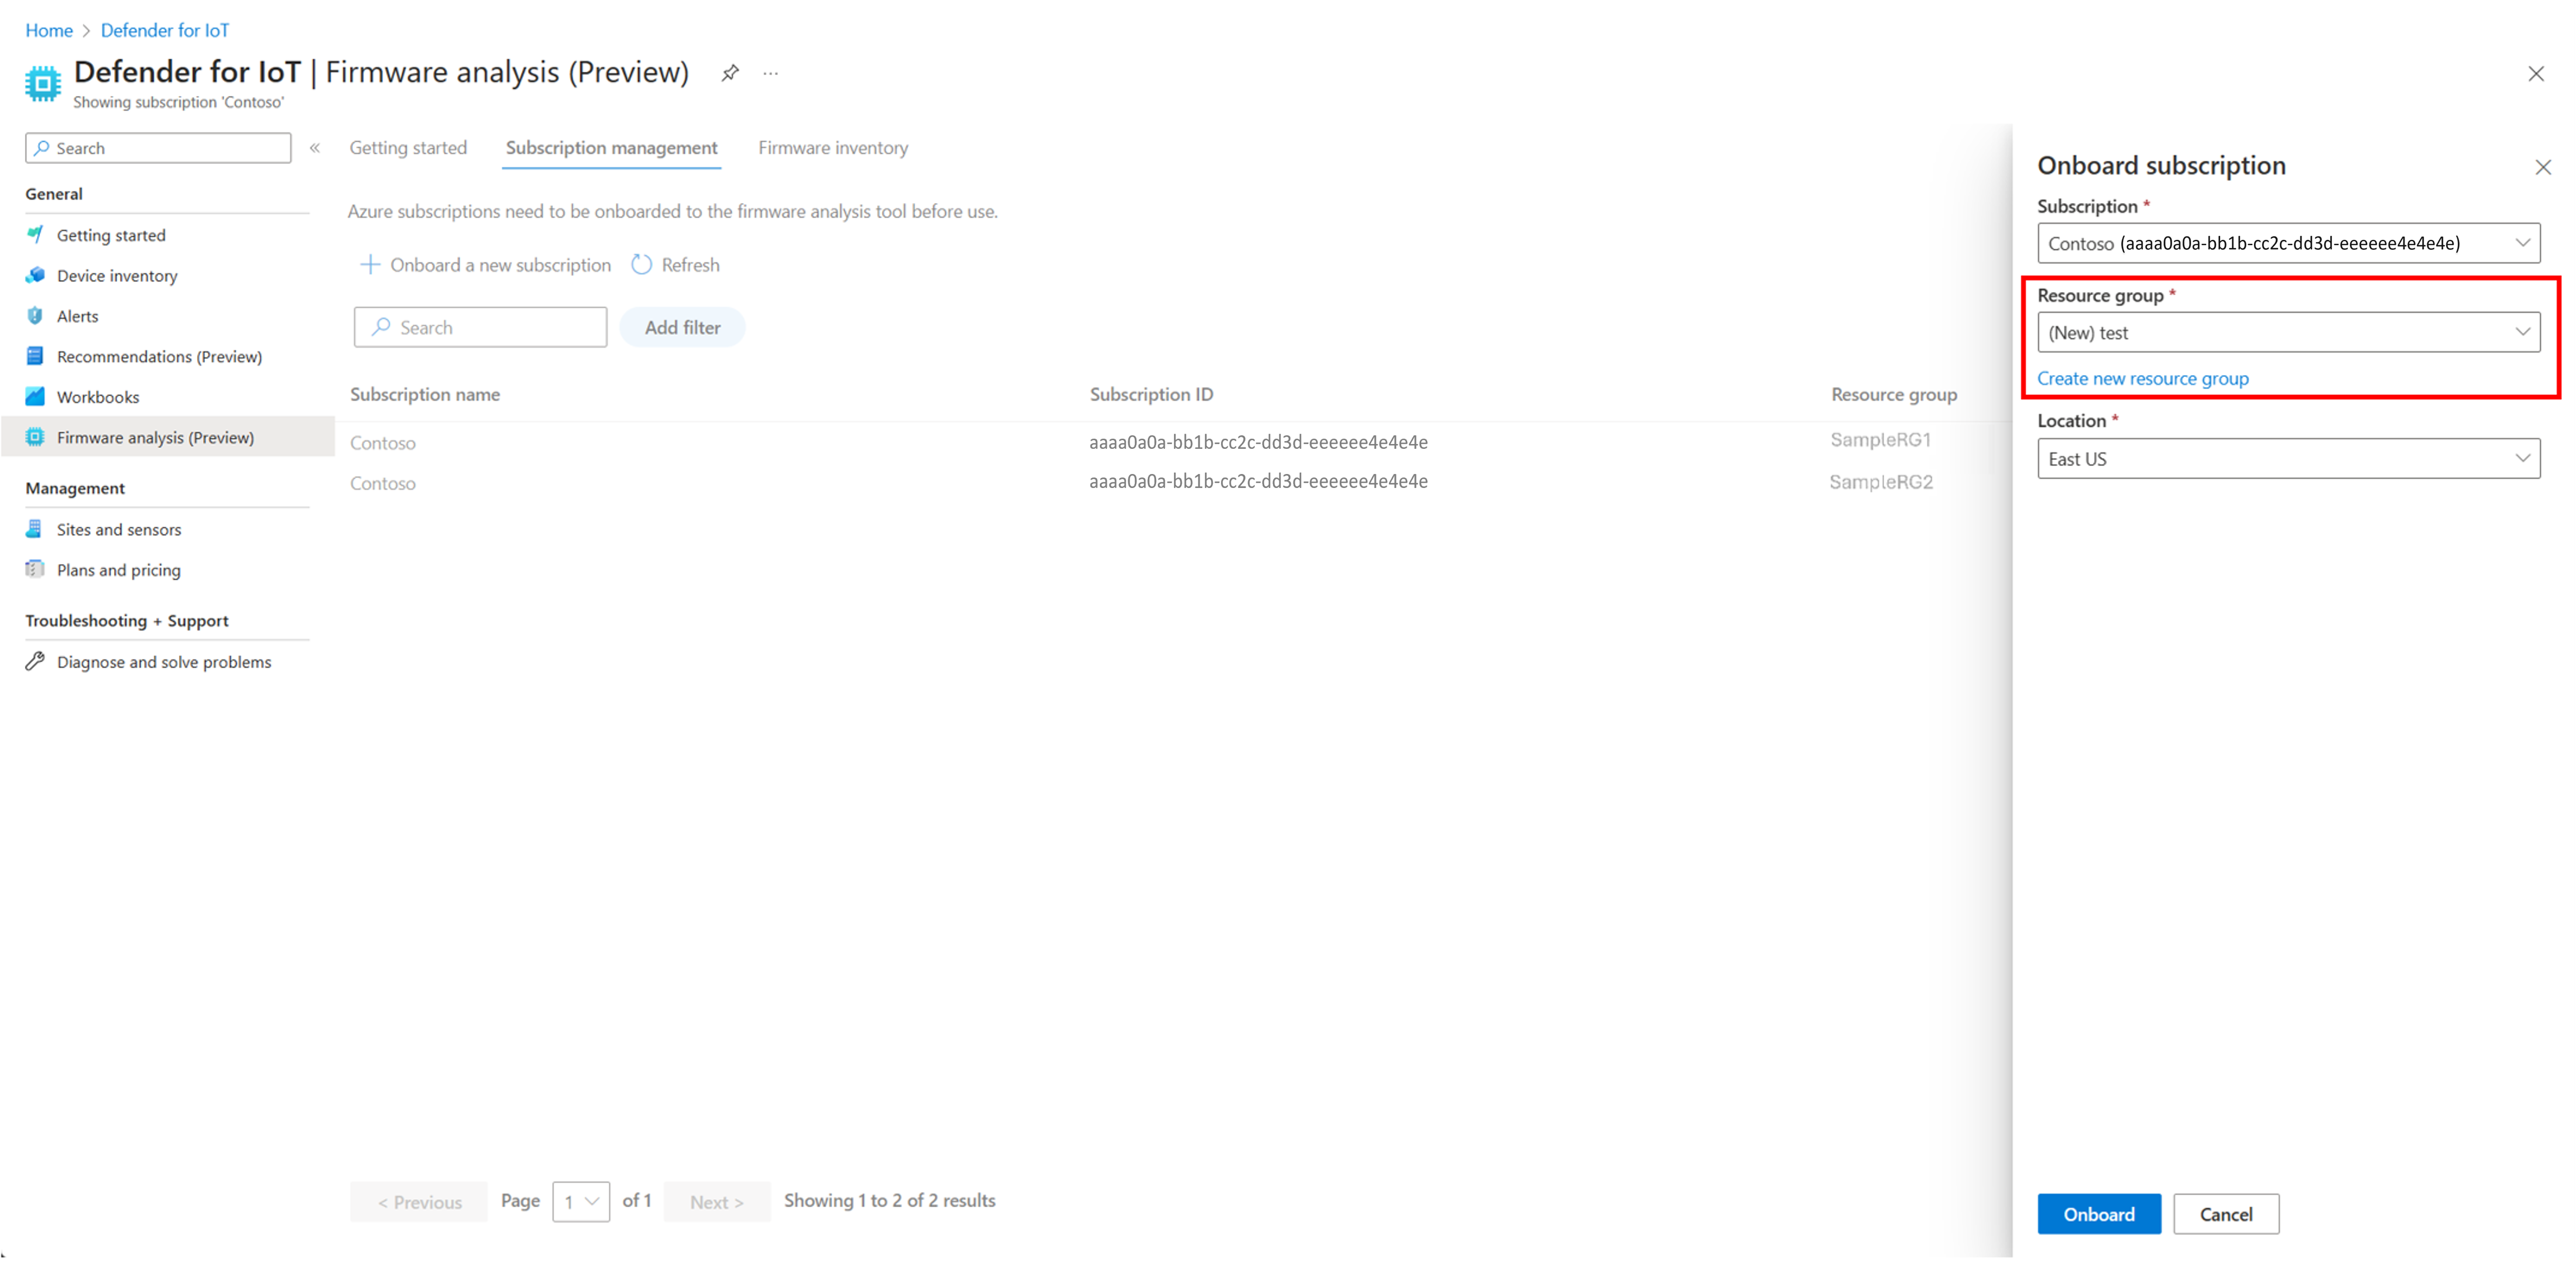Screen dimensions: 2576x1261
Task: Click the subscription list Search field
Action: (481, 328)
